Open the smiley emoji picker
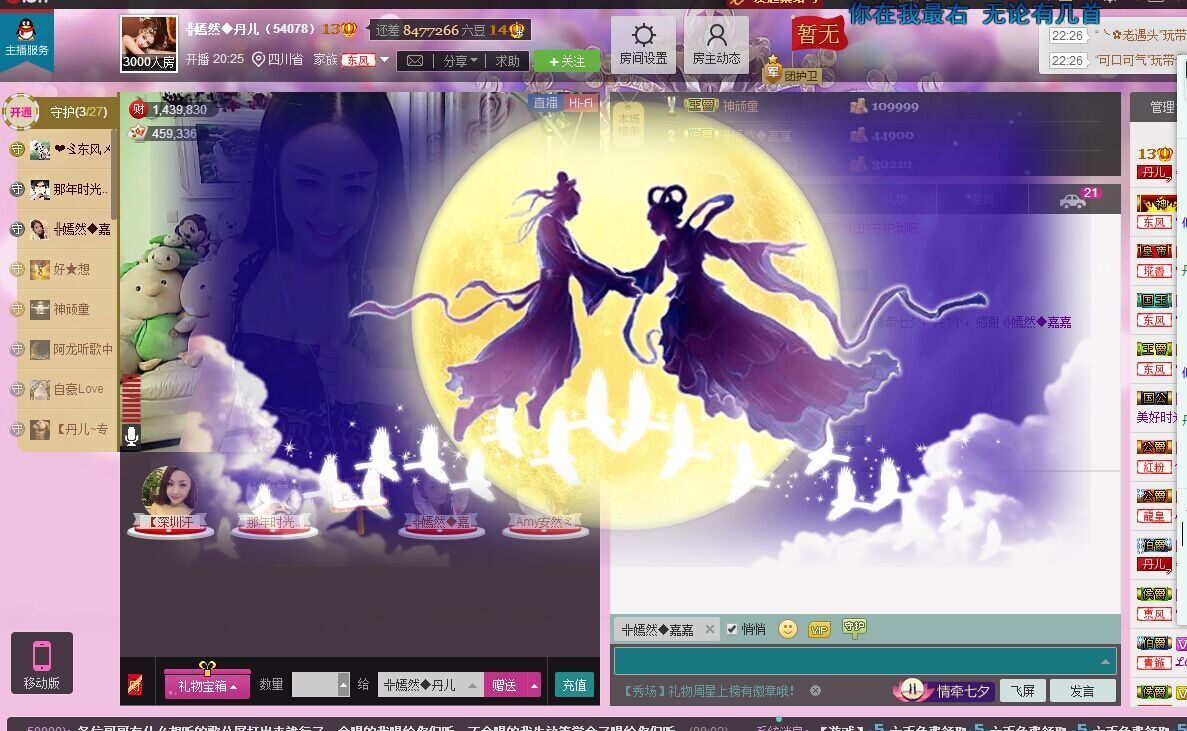This screenshot has height=731, width=1187. pos(787,629)
